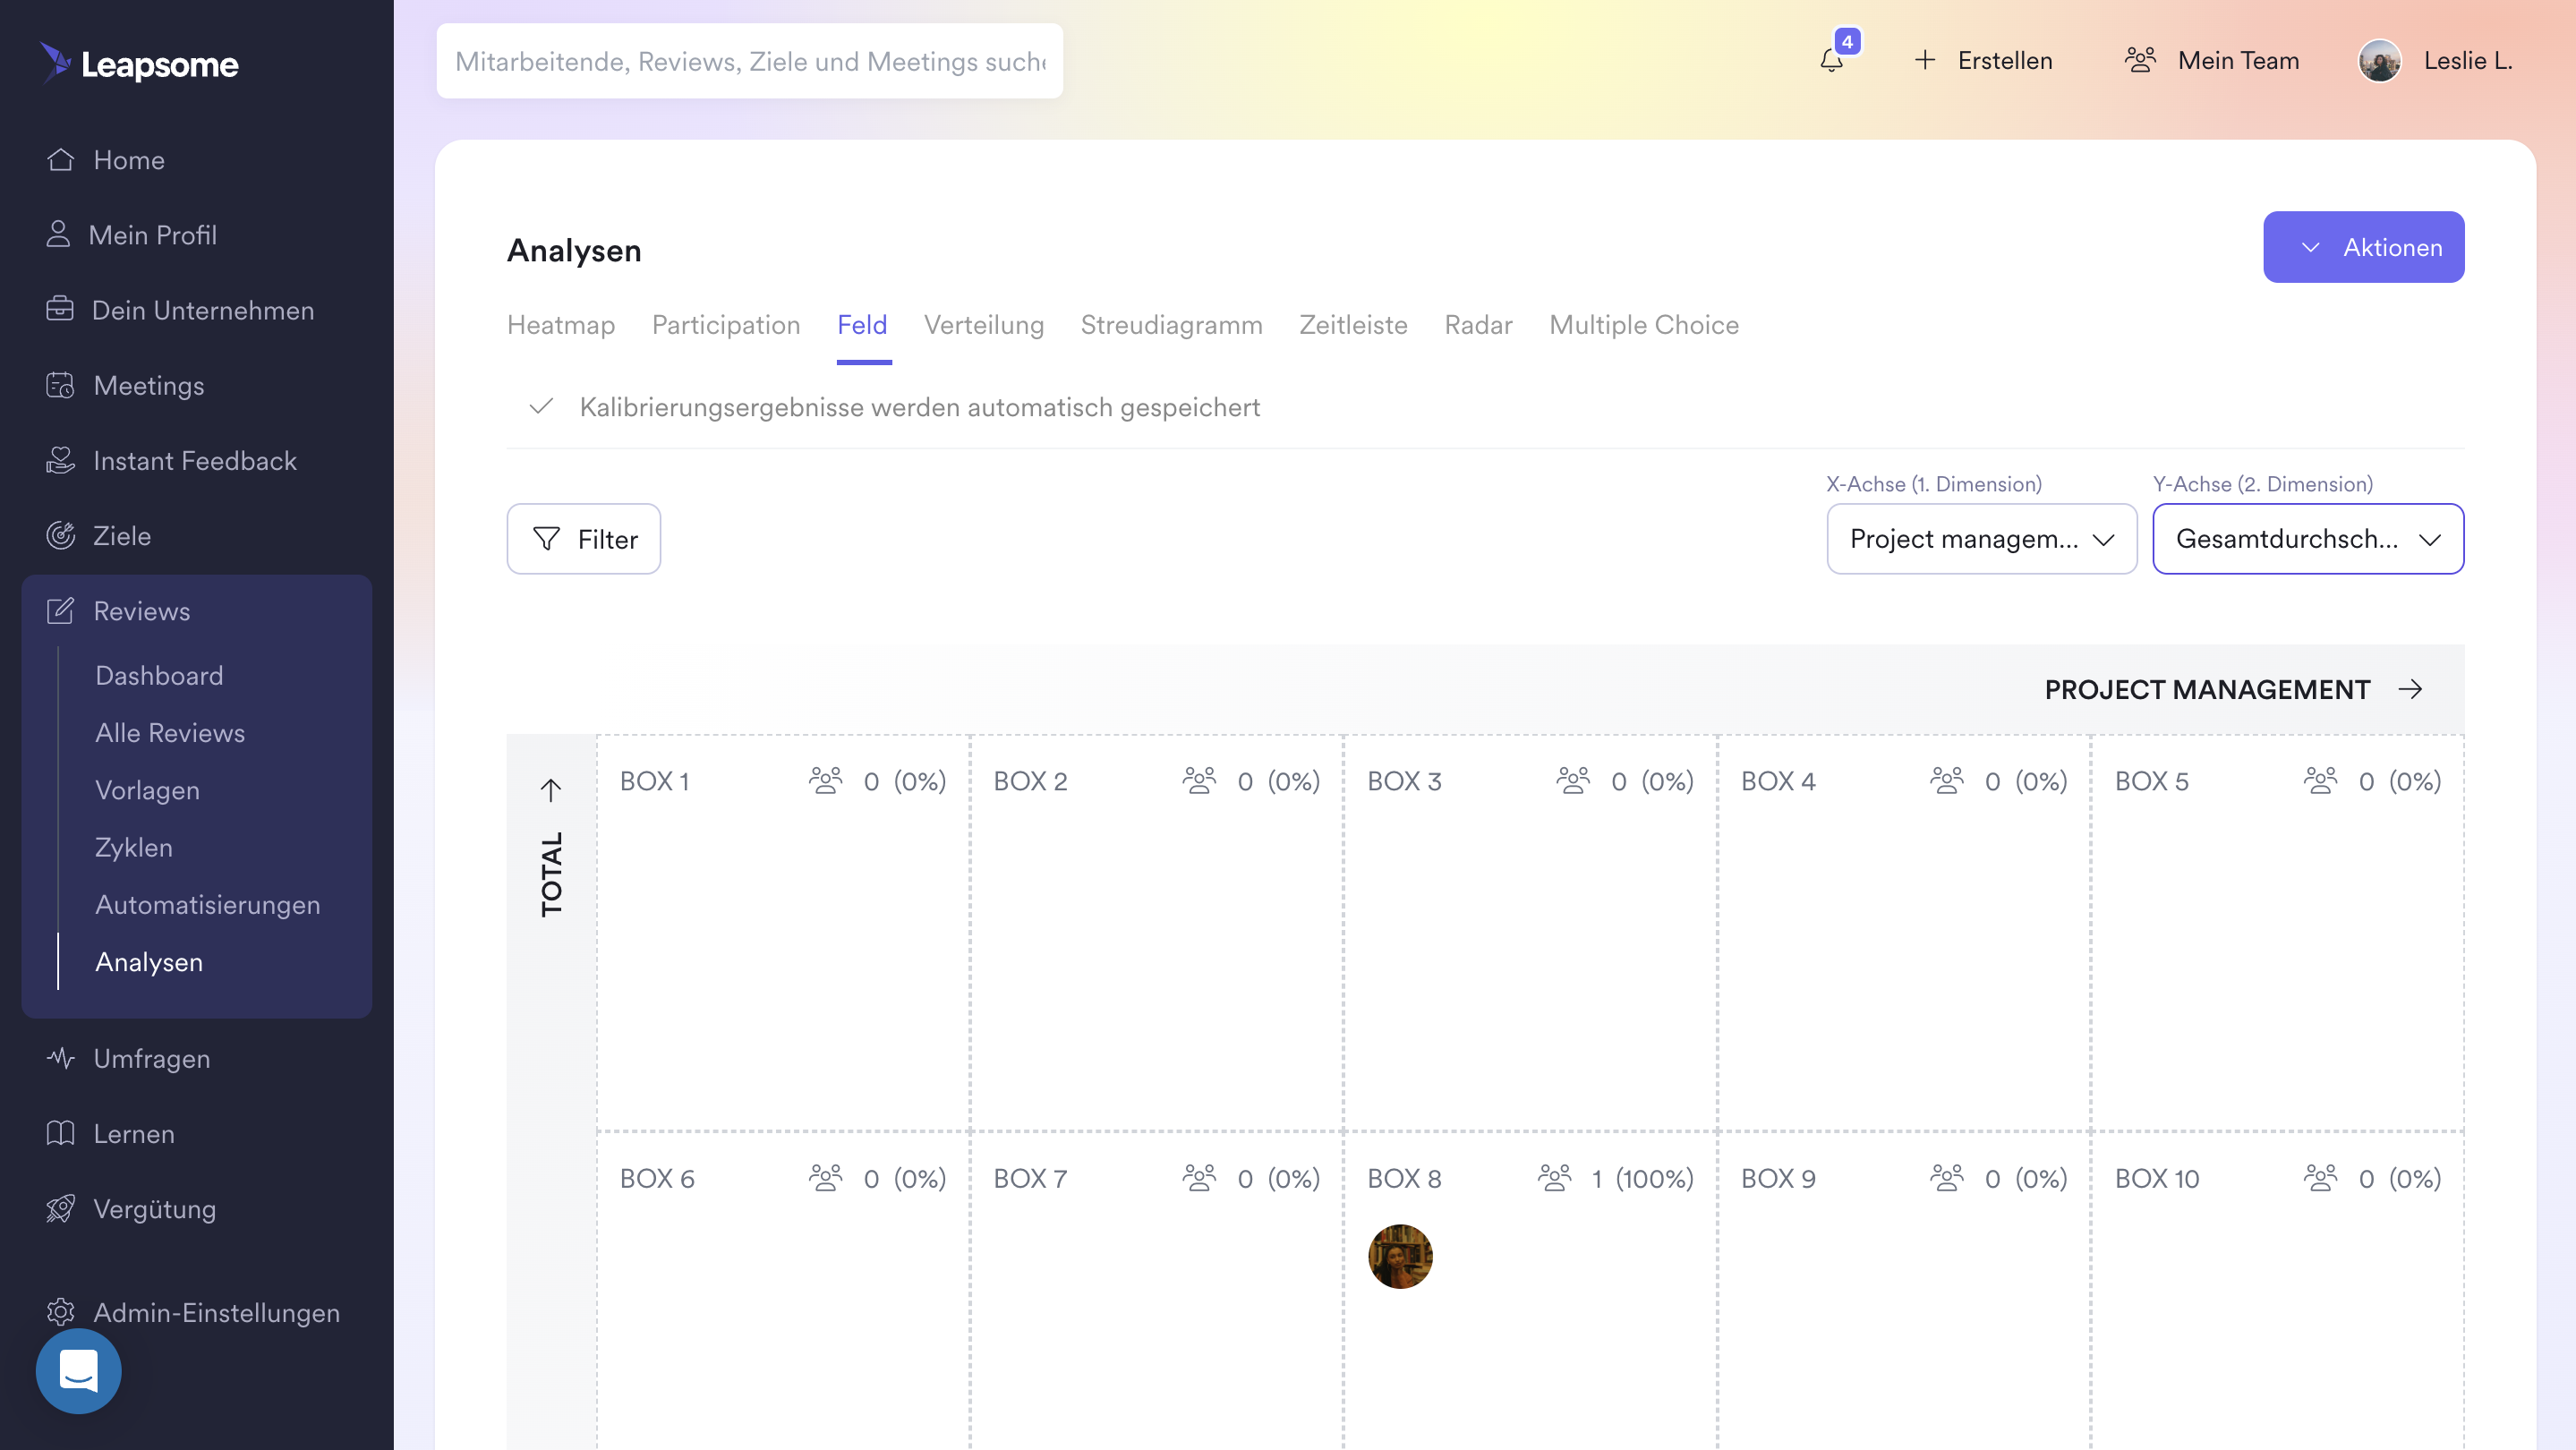This screenshot has height=1450, width=2576.
Task: Click the Home house icon
Action: click(x=60, y=160)
